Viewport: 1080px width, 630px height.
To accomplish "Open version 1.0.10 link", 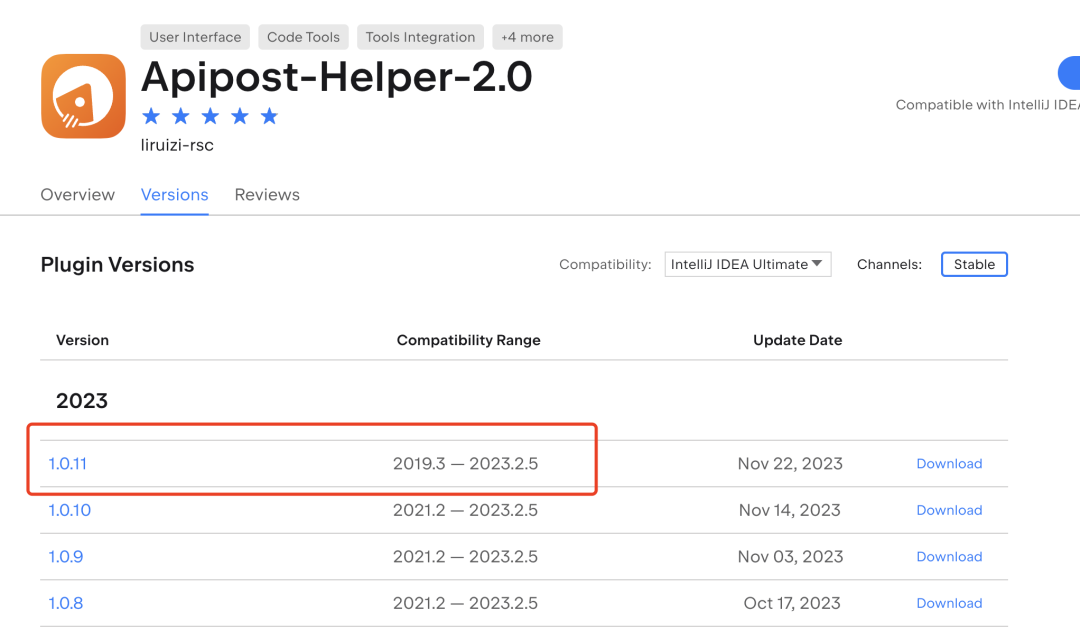I will click(x=70, y=510).
